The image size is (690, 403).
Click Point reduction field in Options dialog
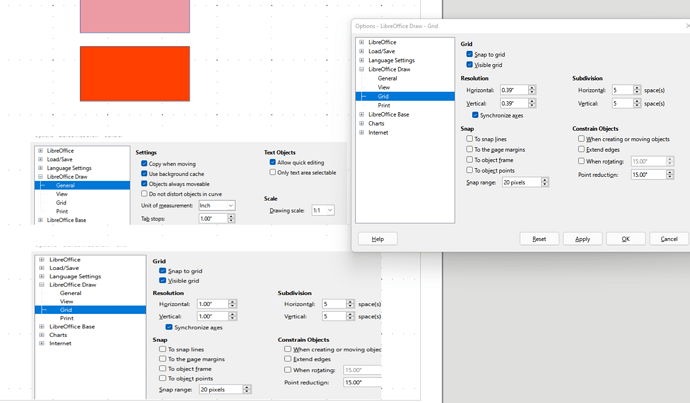(x=648, y=175)
